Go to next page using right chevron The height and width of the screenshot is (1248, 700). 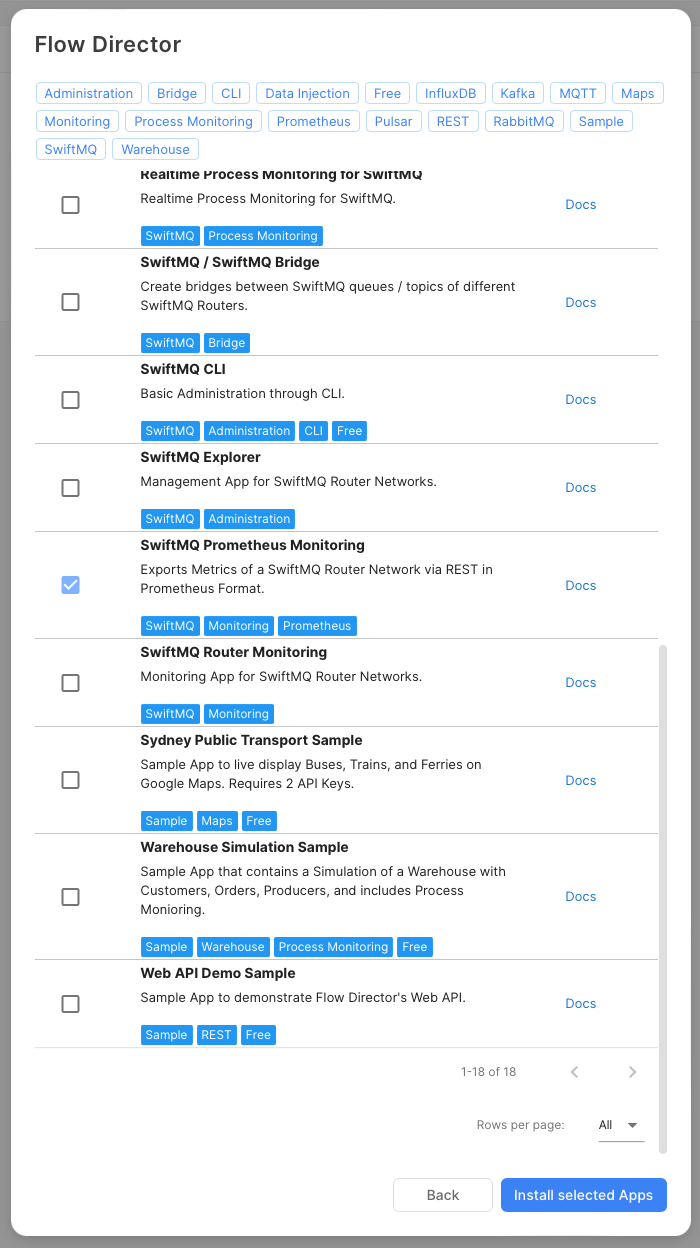tap(632, 1072)
